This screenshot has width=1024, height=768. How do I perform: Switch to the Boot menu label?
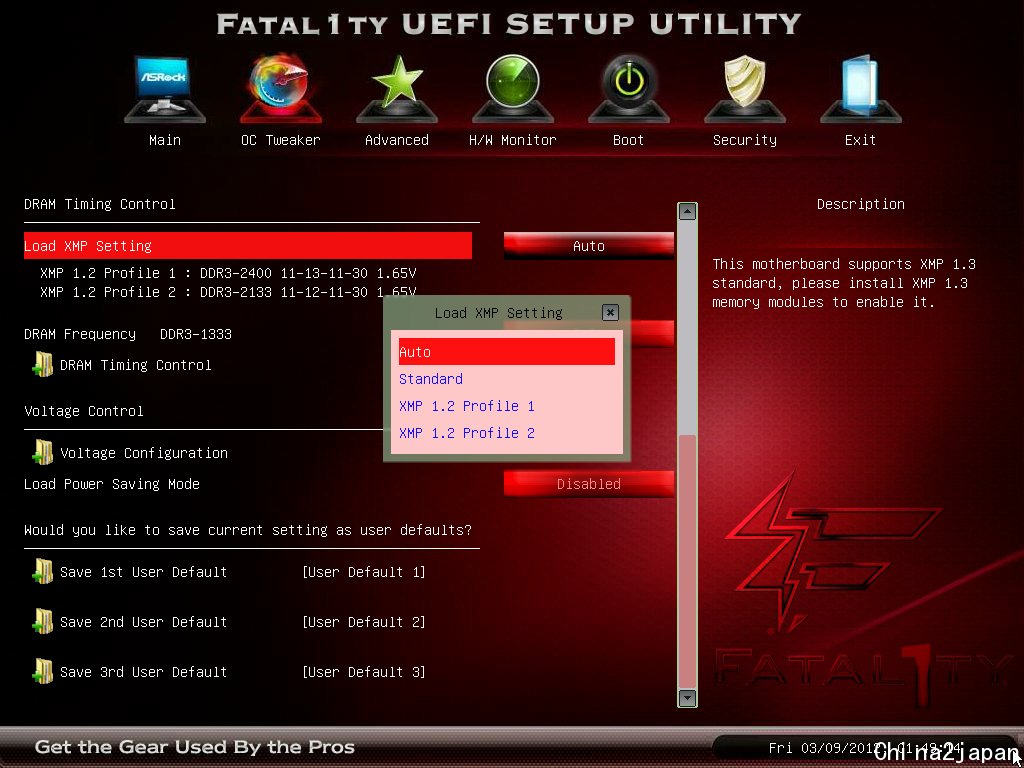click(628, 140)
